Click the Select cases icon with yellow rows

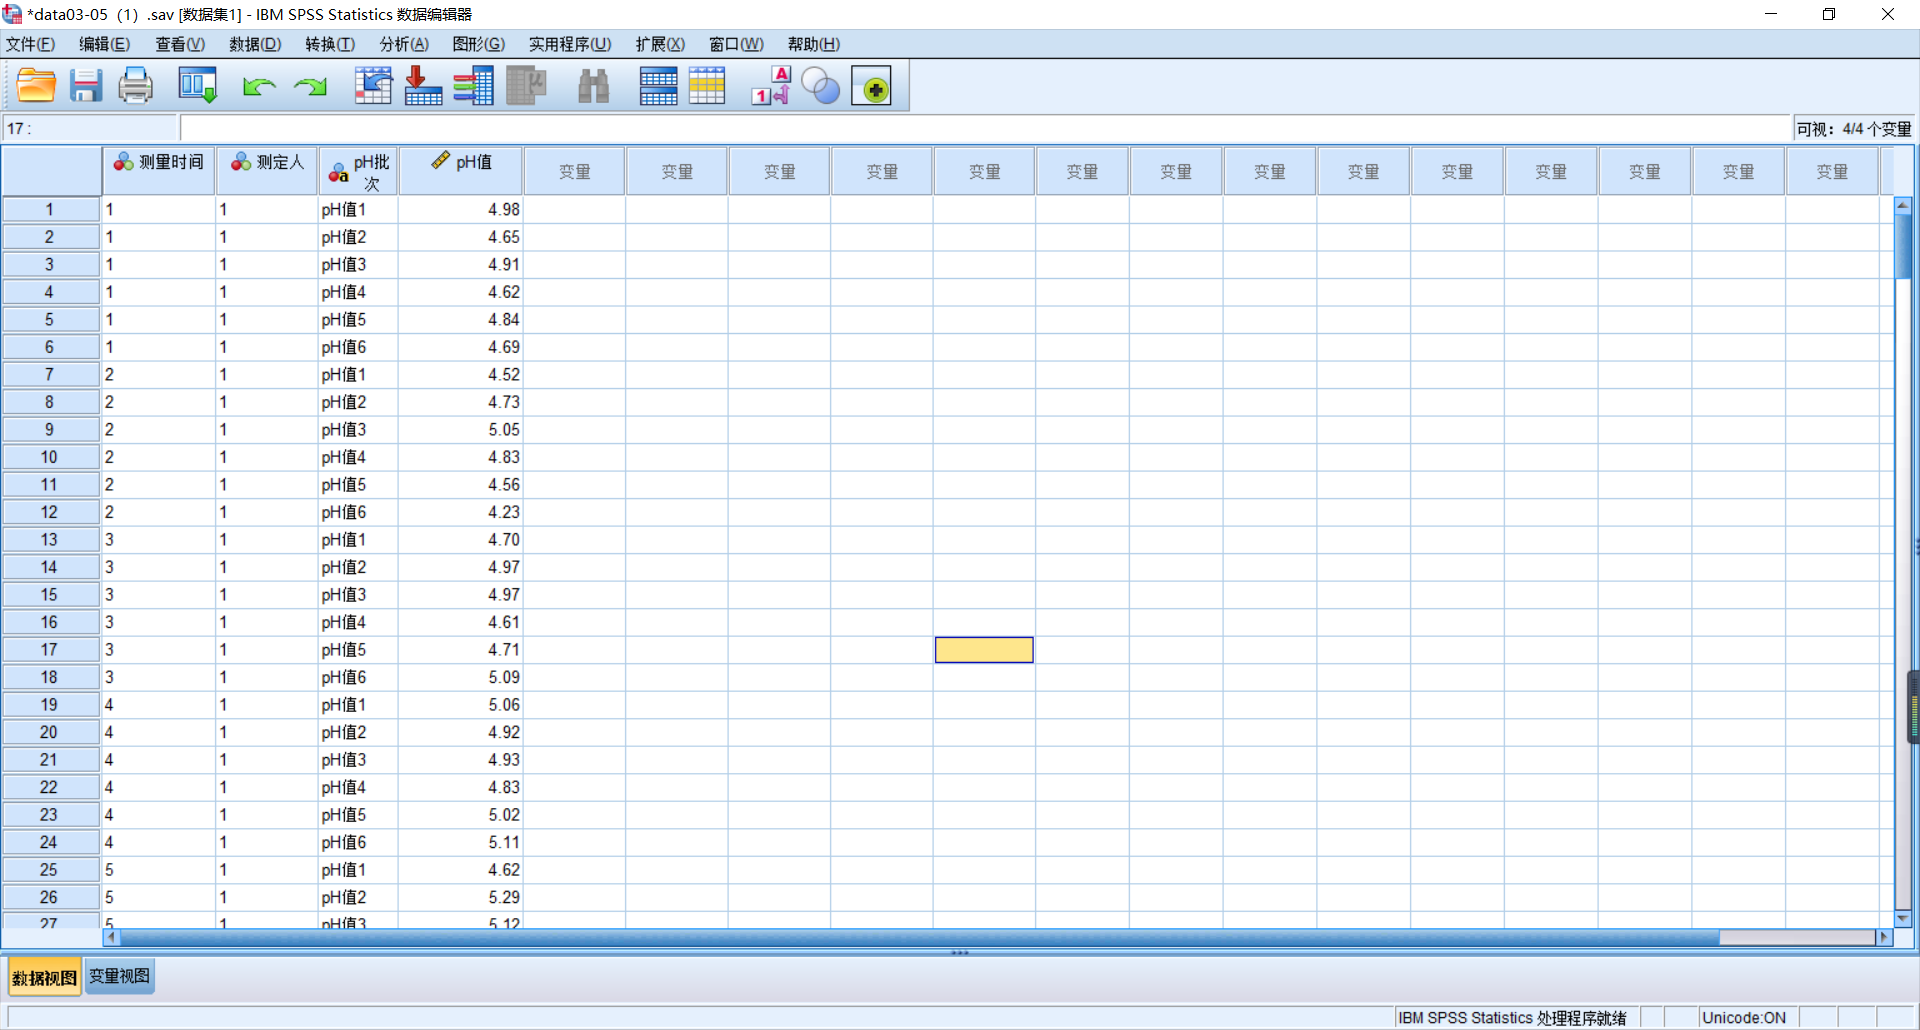pyautogui.click(x=706, y=86)
